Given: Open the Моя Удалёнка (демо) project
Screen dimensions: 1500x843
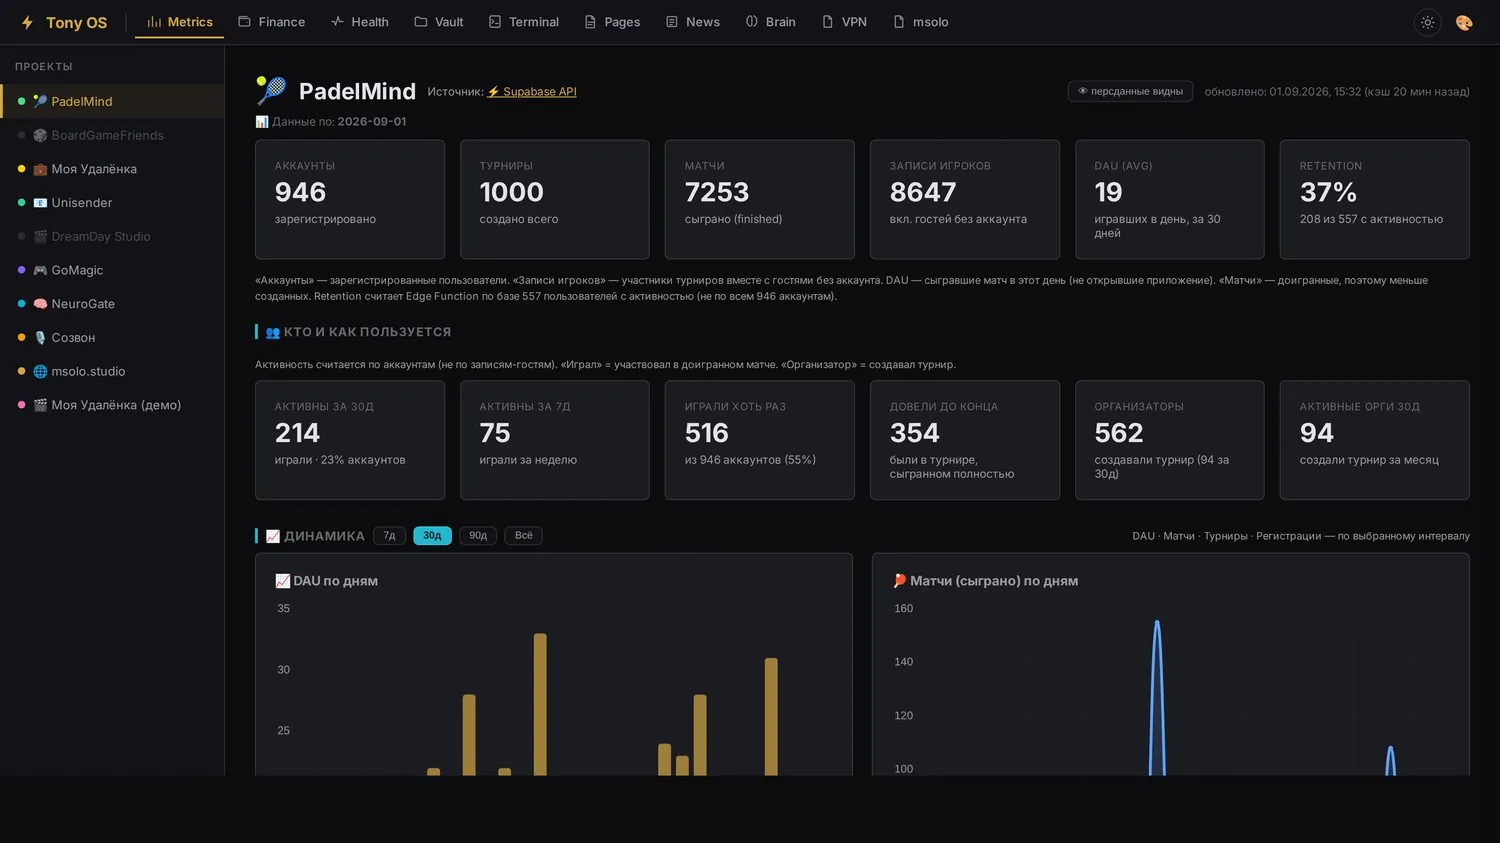Looking at the screenshot, I should [112, 405].
